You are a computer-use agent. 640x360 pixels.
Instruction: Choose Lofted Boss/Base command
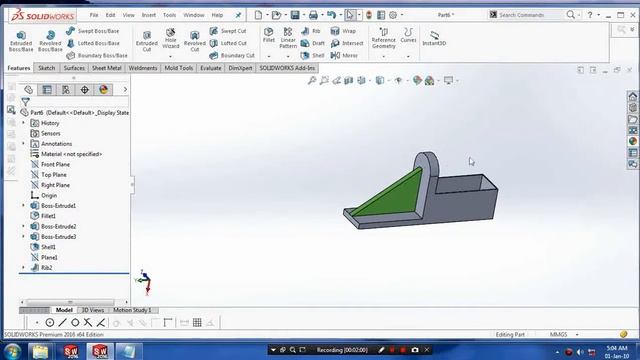point(93,43)
